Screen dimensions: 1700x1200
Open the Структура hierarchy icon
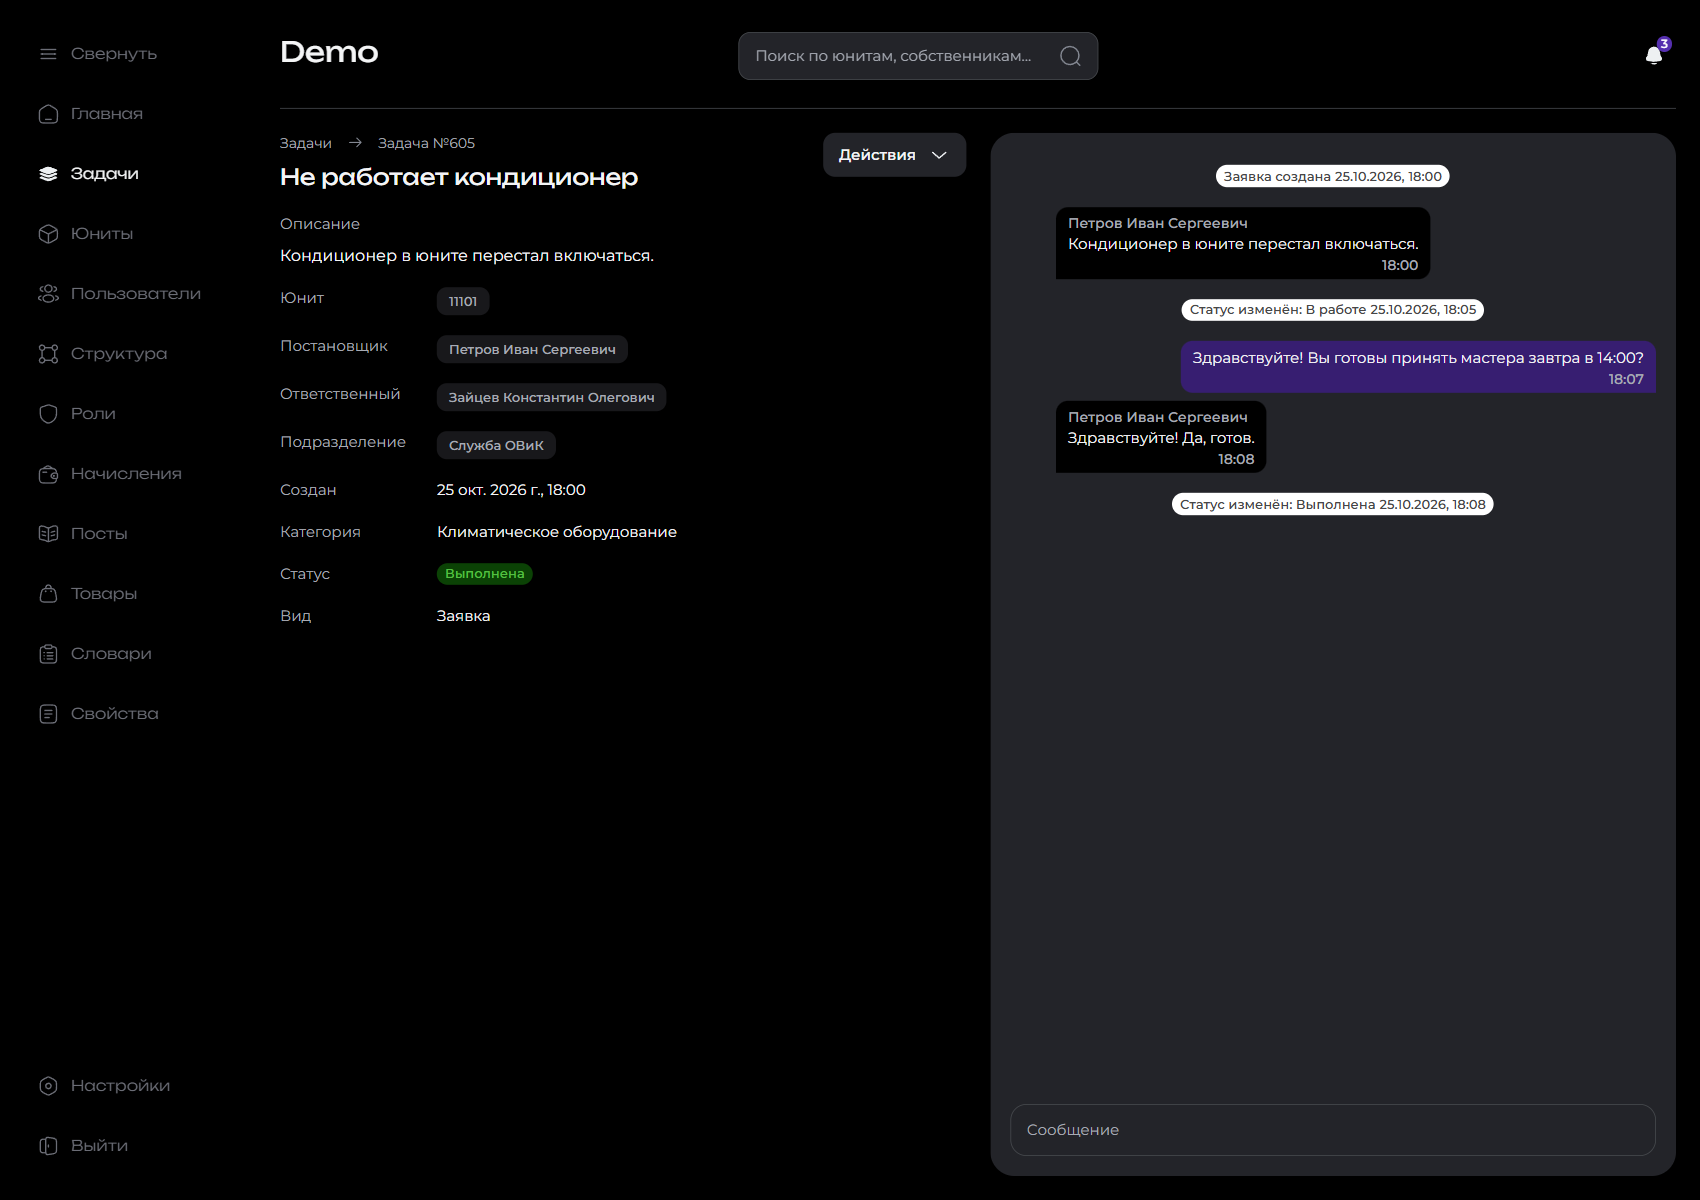(48, 354)
